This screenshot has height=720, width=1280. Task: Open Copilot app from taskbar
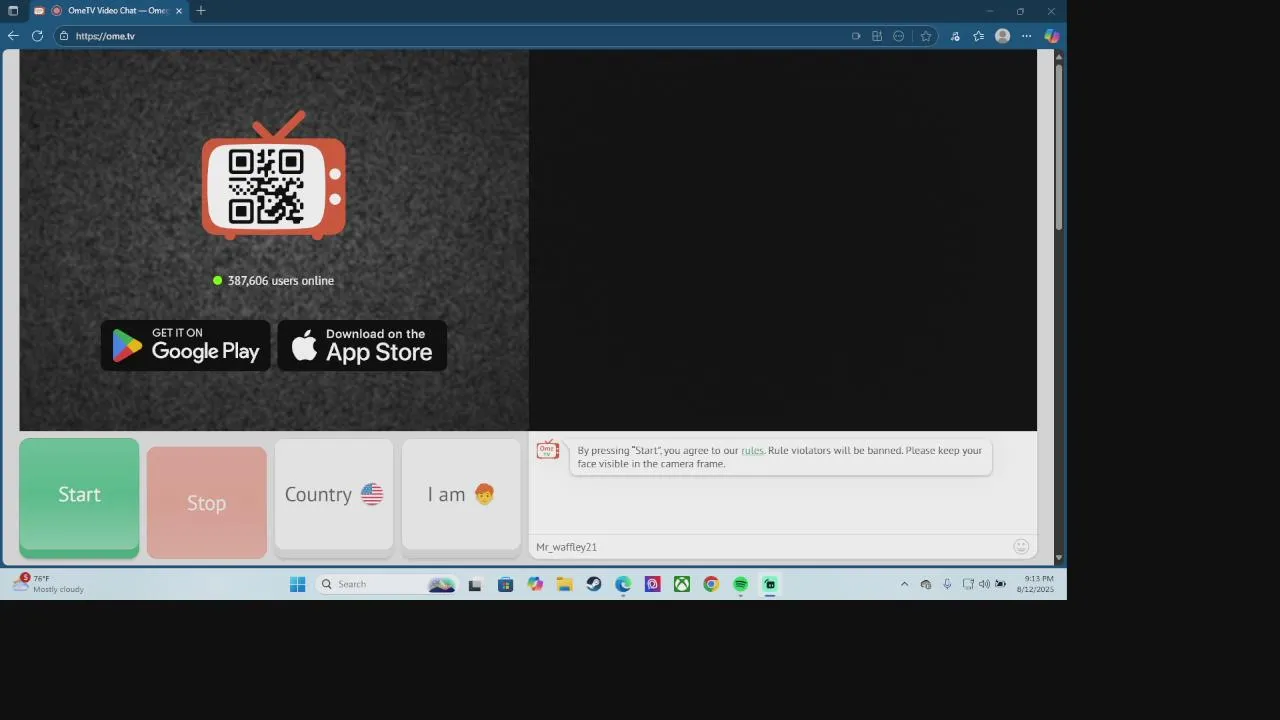[x=535, y=584]
